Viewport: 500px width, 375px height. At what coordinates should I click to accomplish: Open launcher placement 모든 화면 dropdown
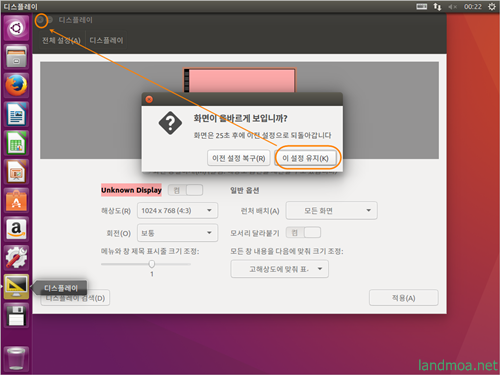pyautogui.click(x=331, y=211)
